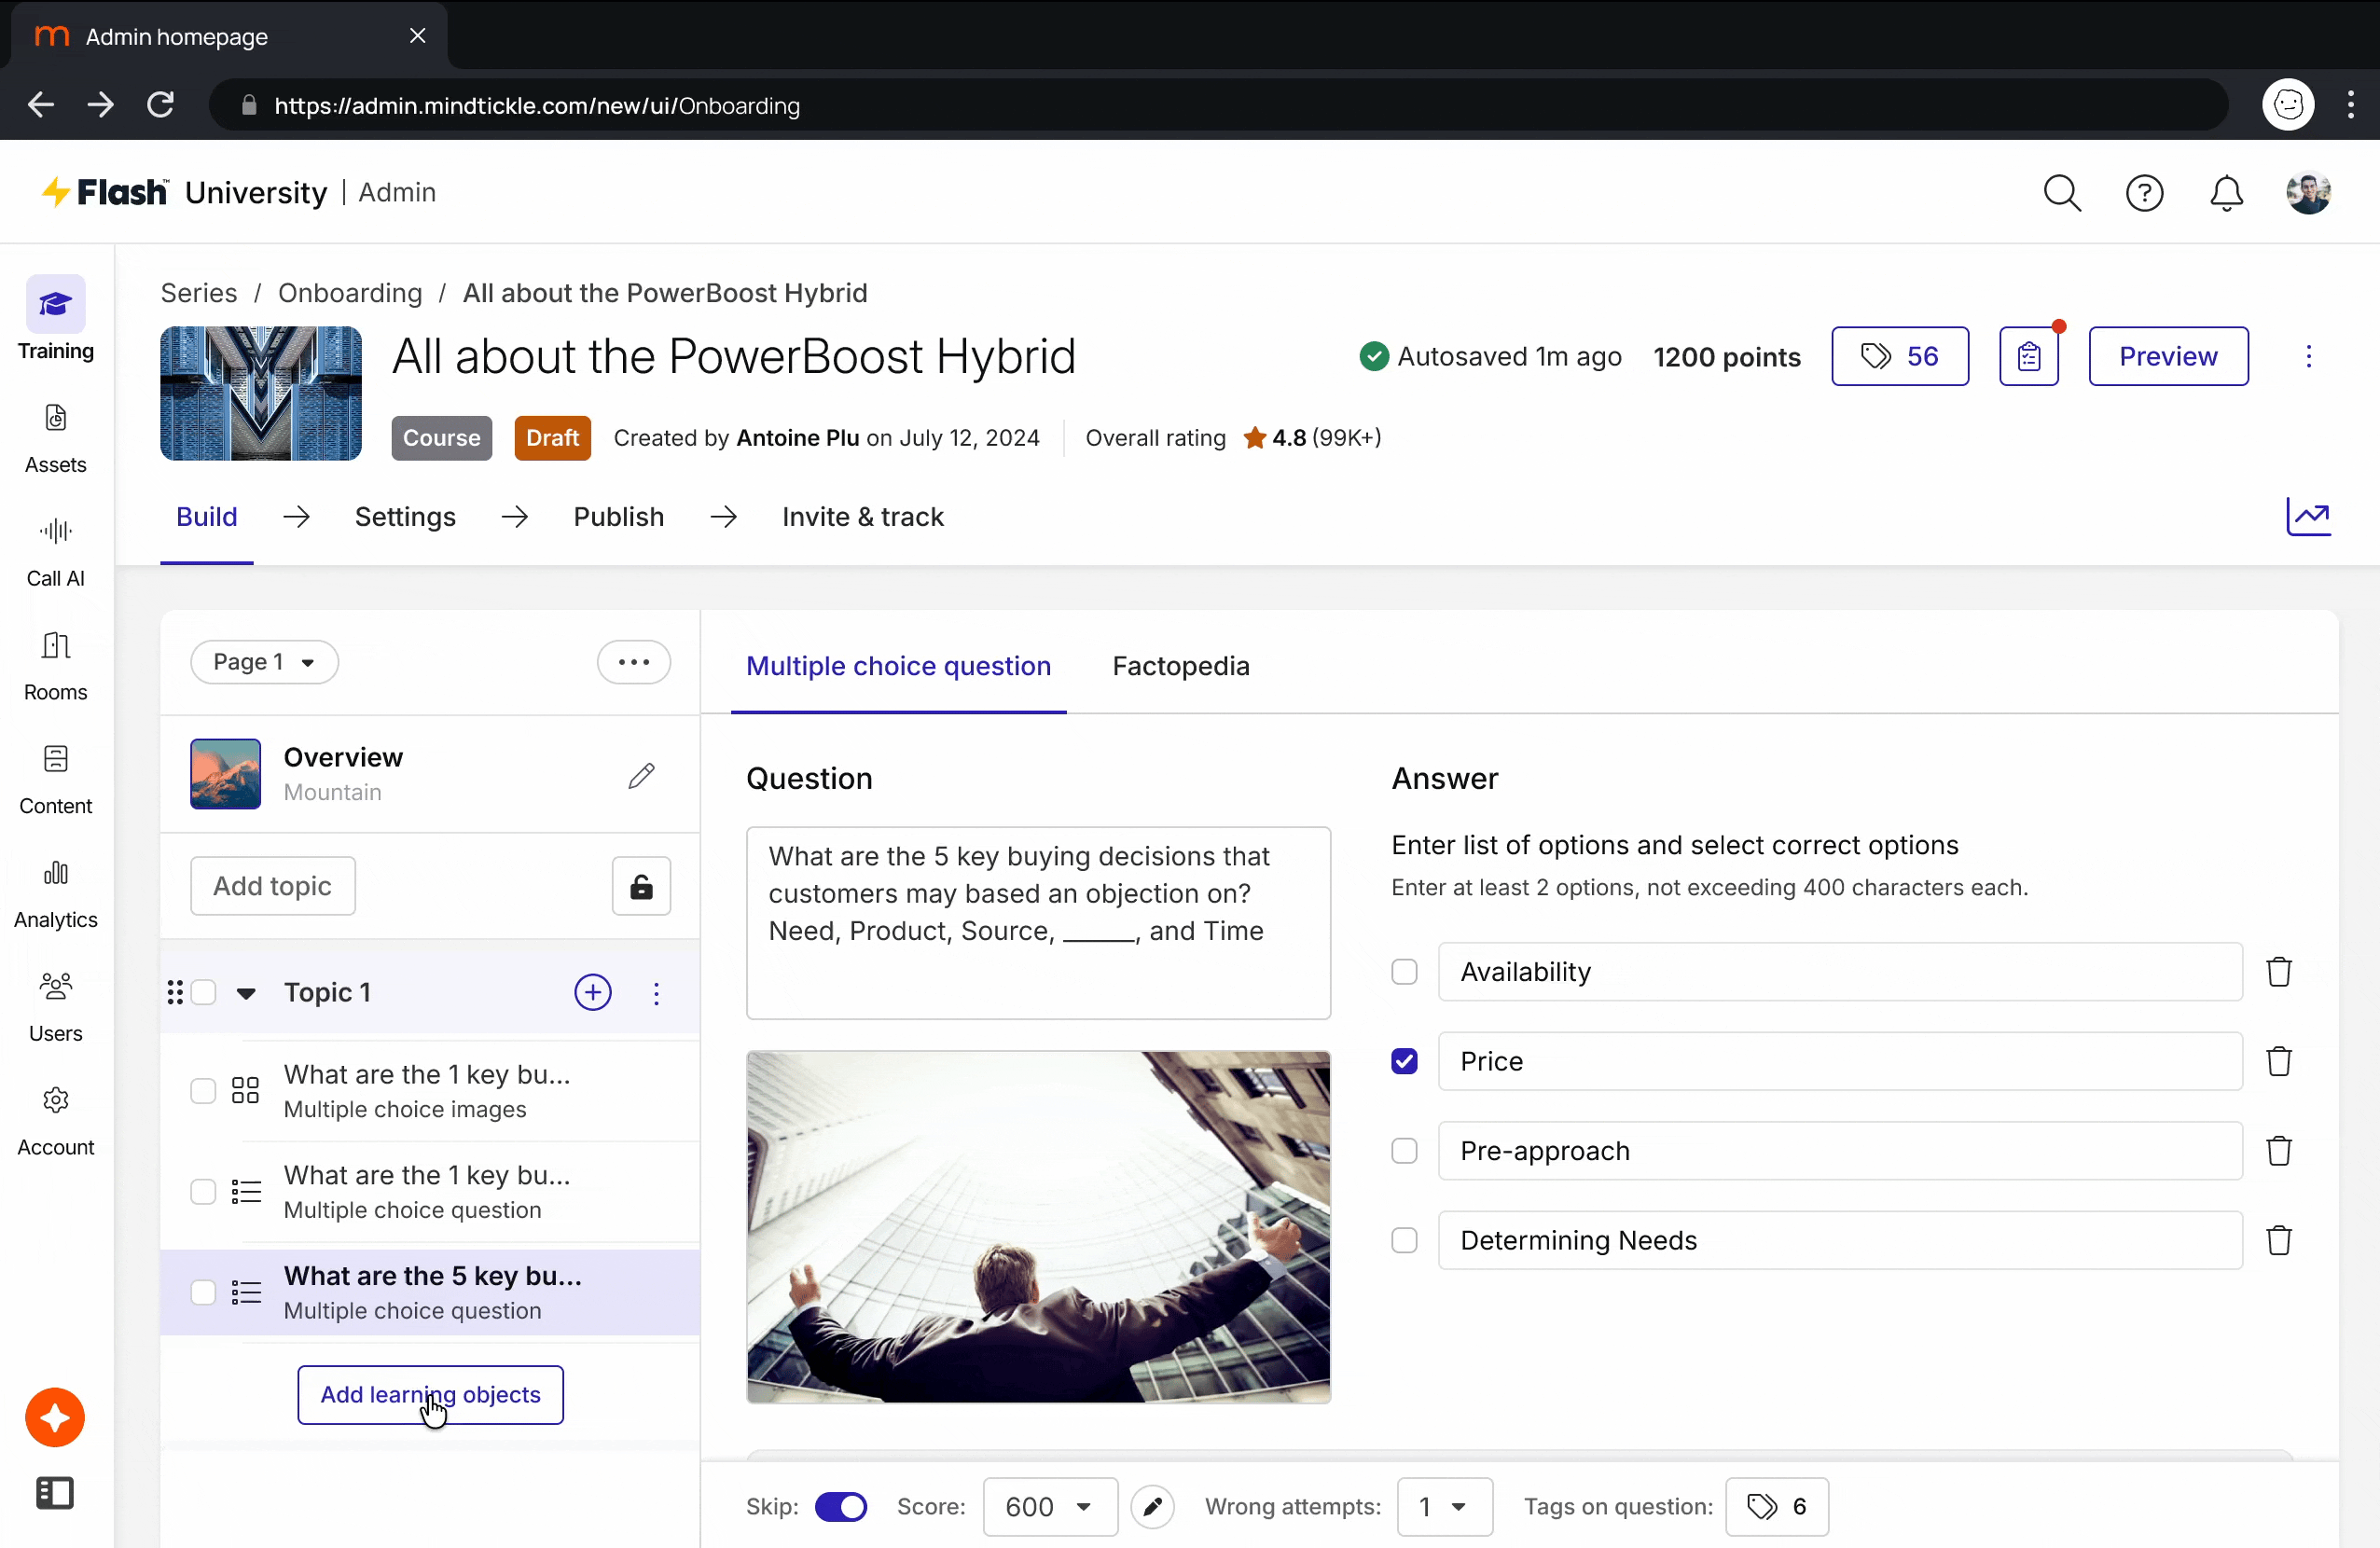2380x1548 pixels.
Task: Open the search icon in the header
Action: click(x=2062, y=193)
